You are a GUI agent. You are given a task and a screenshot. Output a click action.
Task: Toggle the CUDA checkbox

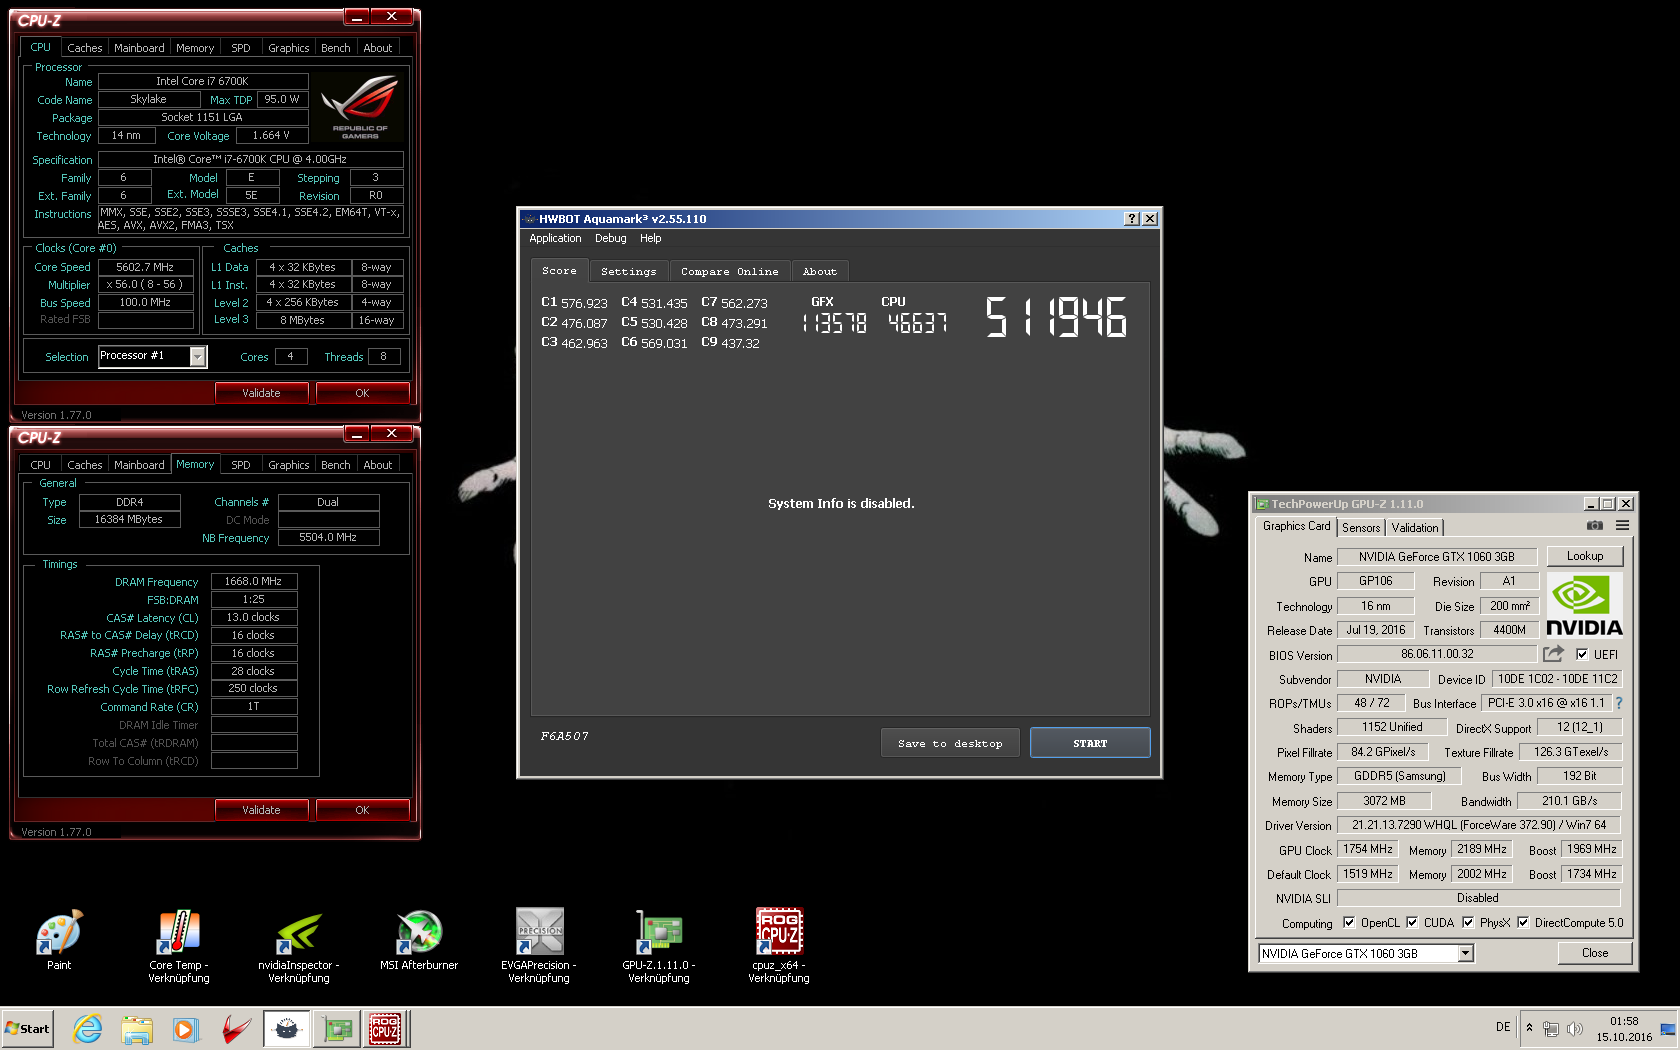click(x=1412, y=923)
